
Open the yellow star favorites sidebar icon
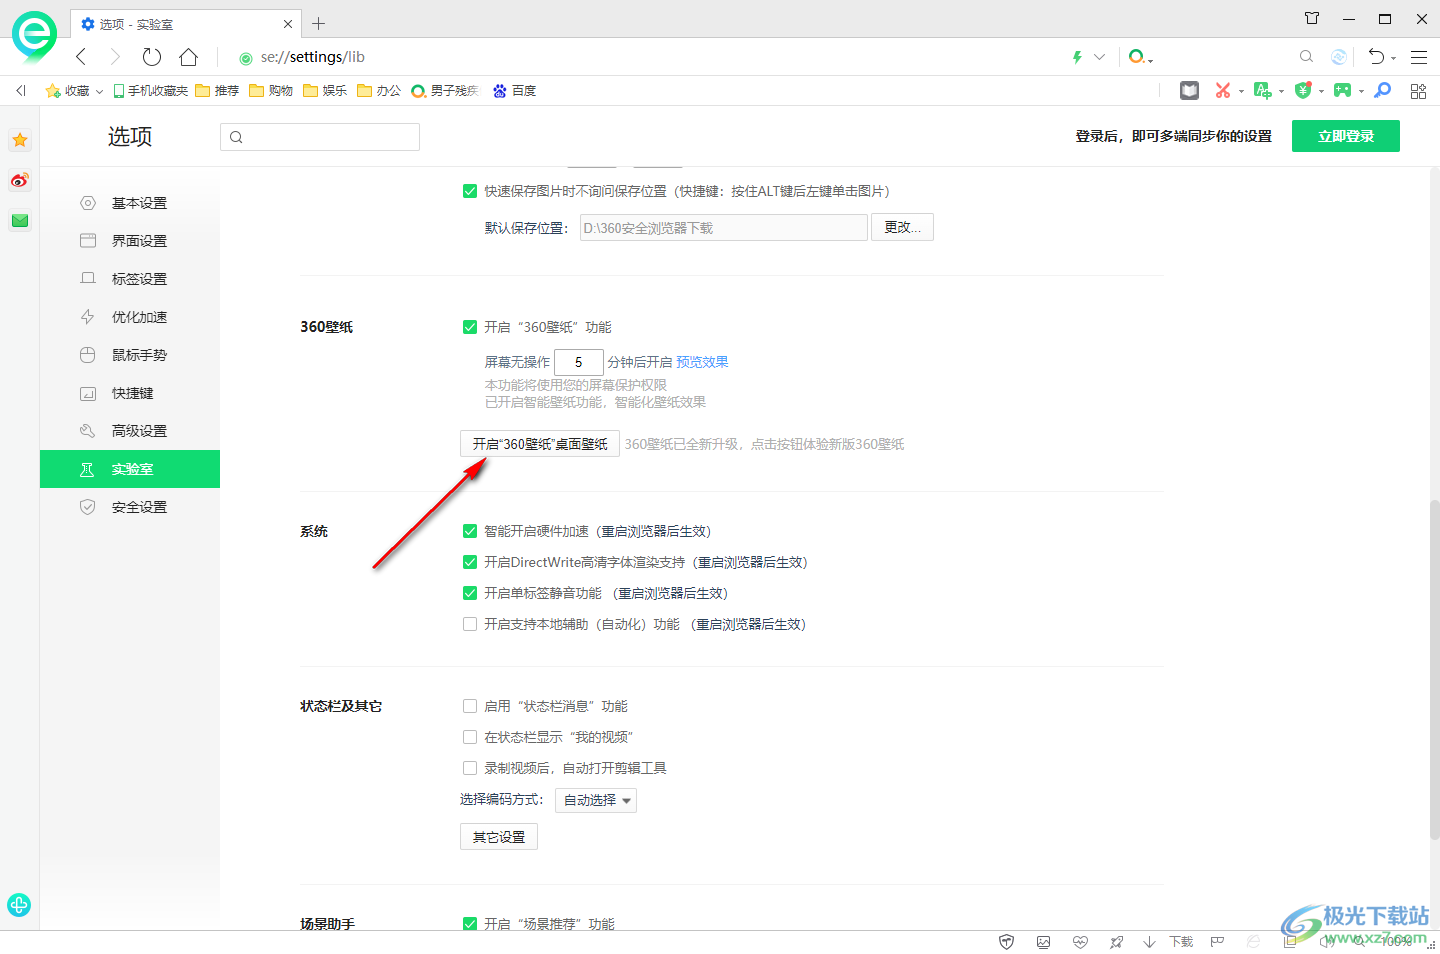click(x=20, y=140)
